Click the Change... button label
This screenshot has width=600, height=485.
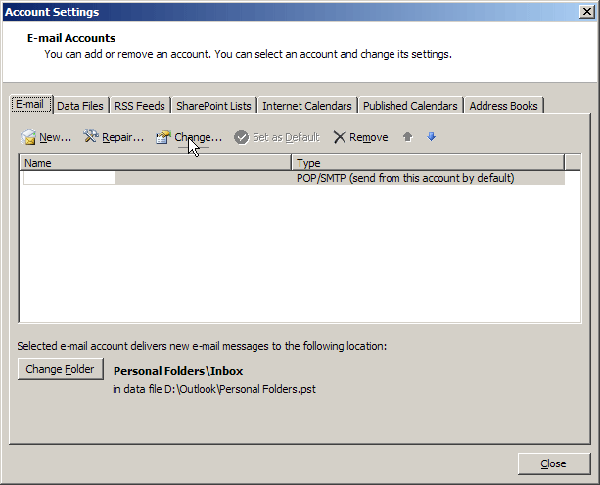coord(198,137)
